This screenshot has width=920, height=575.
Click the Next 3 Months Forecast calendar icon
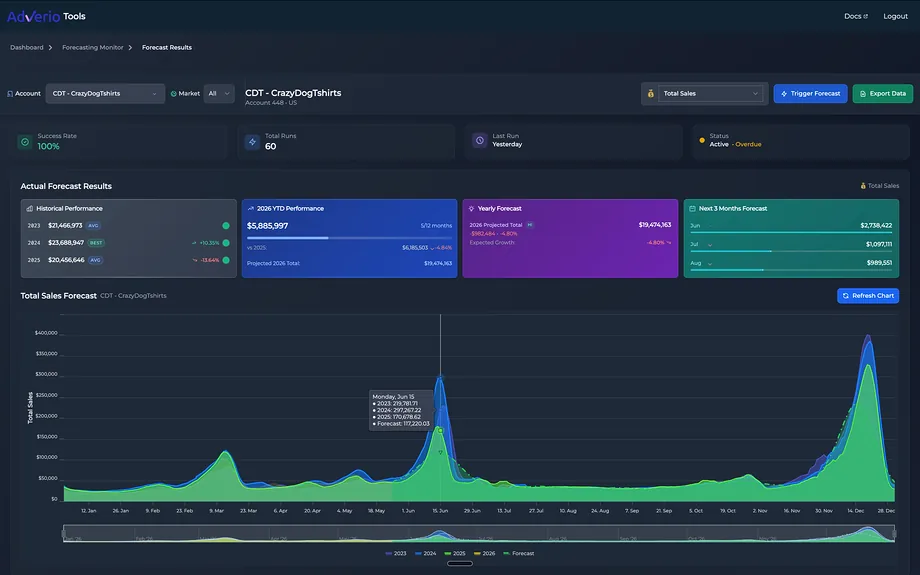[x=692, y=208]
